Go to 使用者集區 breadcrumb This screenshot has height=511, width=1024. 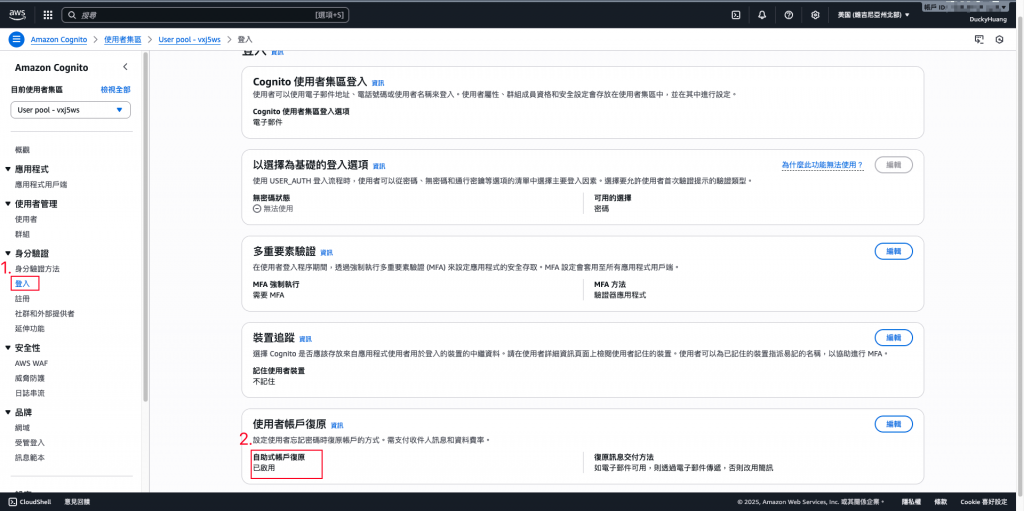coord(123,40)
